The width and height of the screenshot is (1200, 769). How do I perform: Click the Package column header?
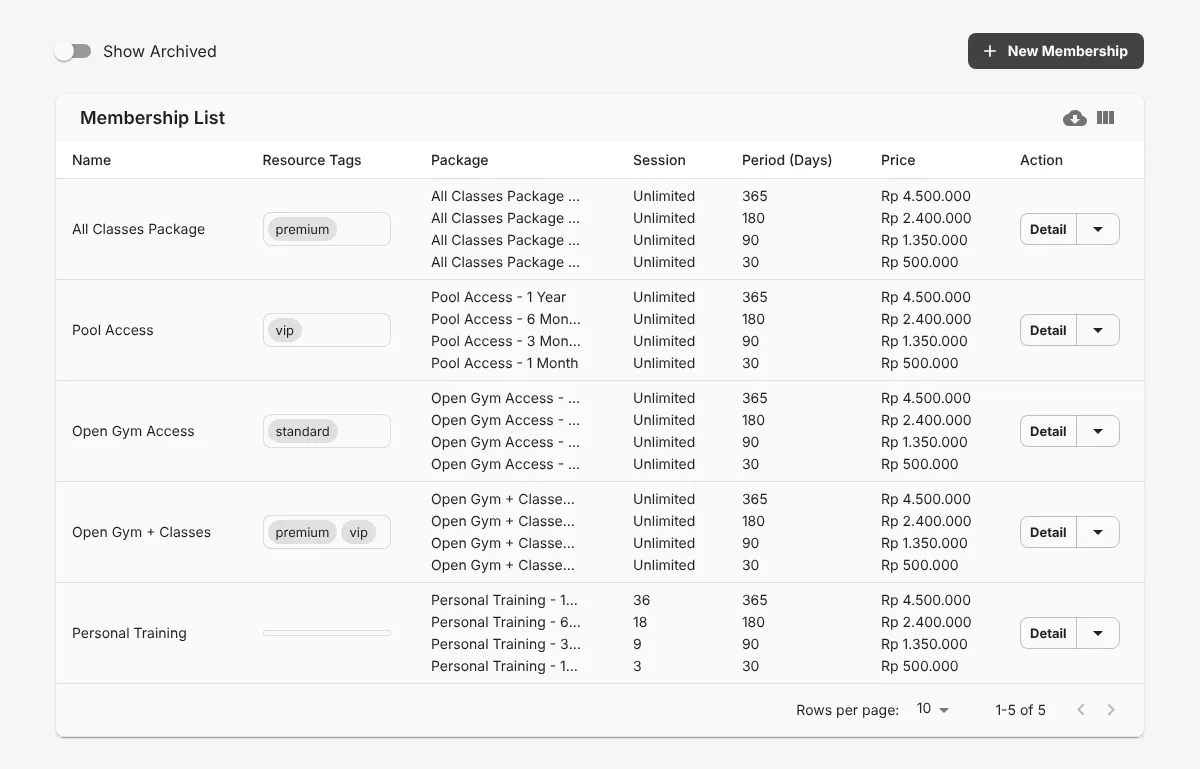click(460, 160)
